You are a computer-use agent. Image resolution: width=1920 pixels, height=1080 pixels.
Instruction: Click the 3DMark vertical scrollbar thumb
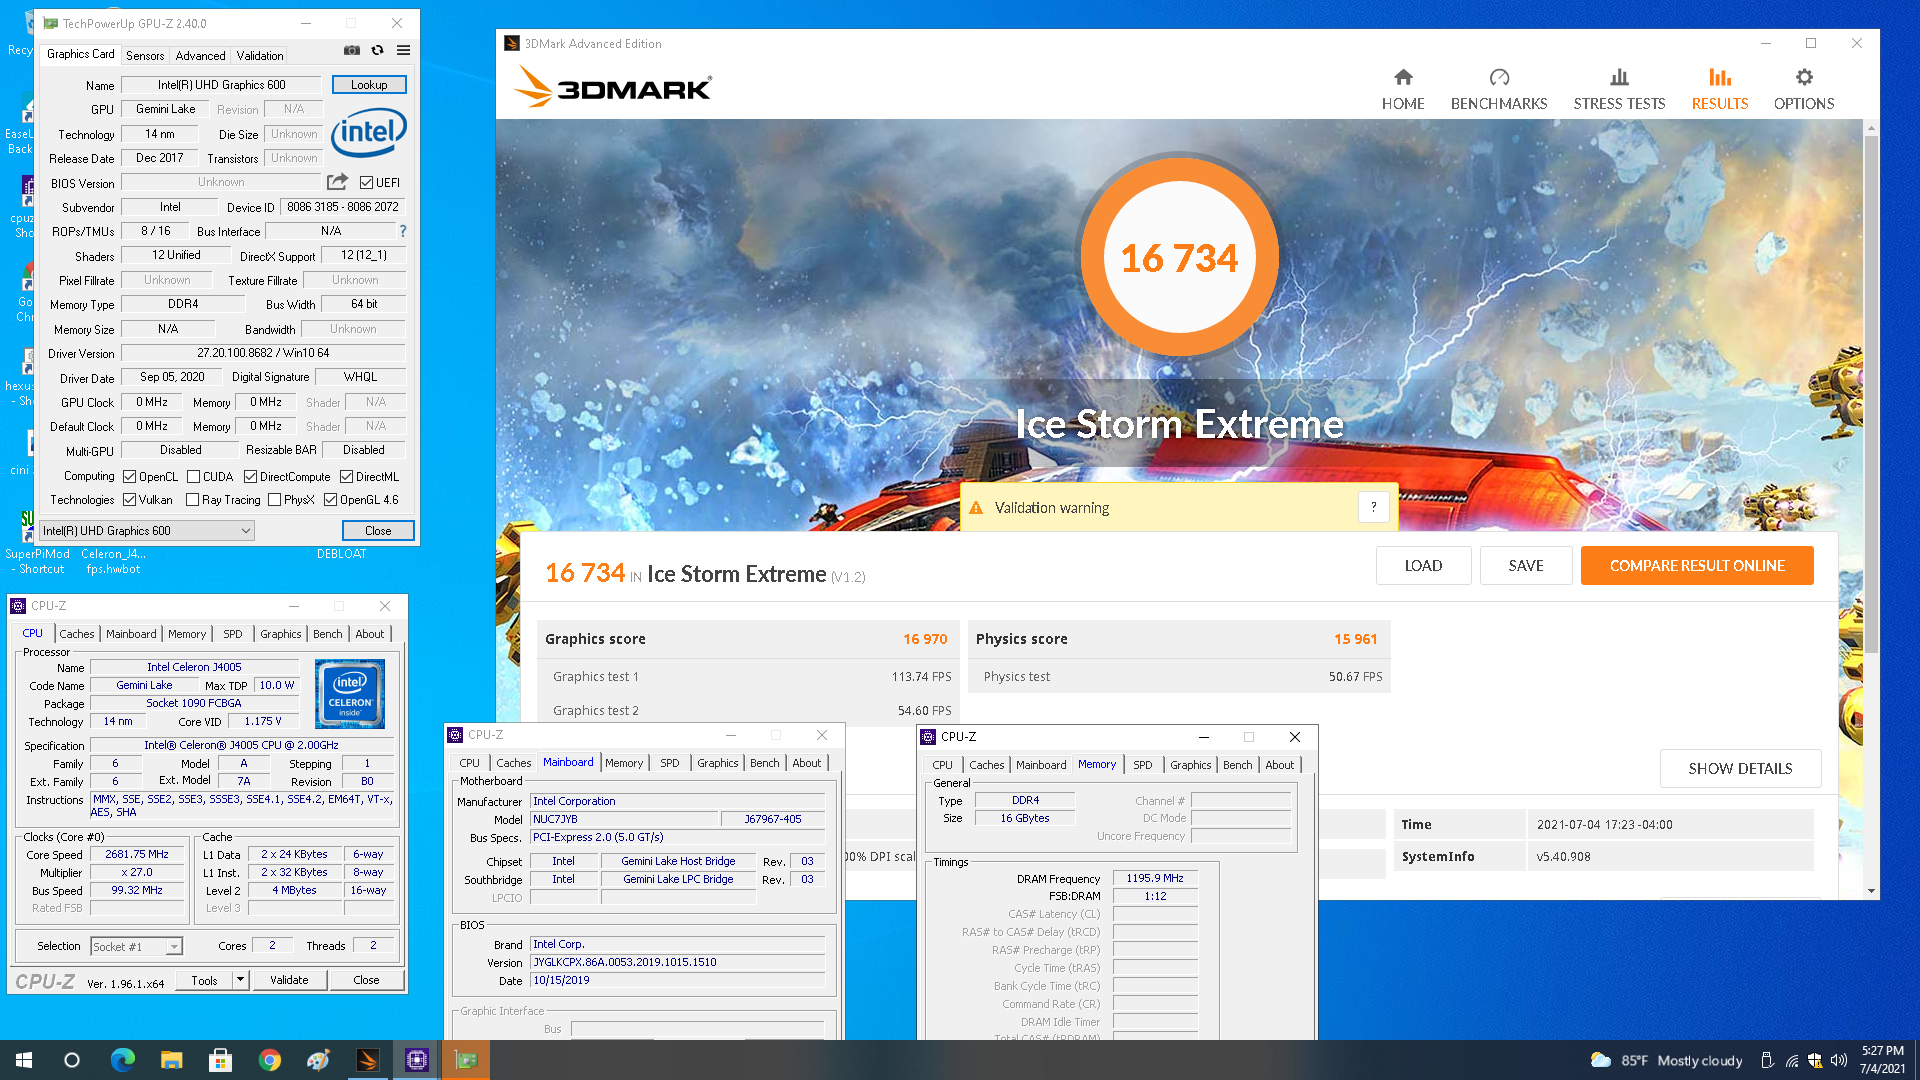[x=1871, y=395]
